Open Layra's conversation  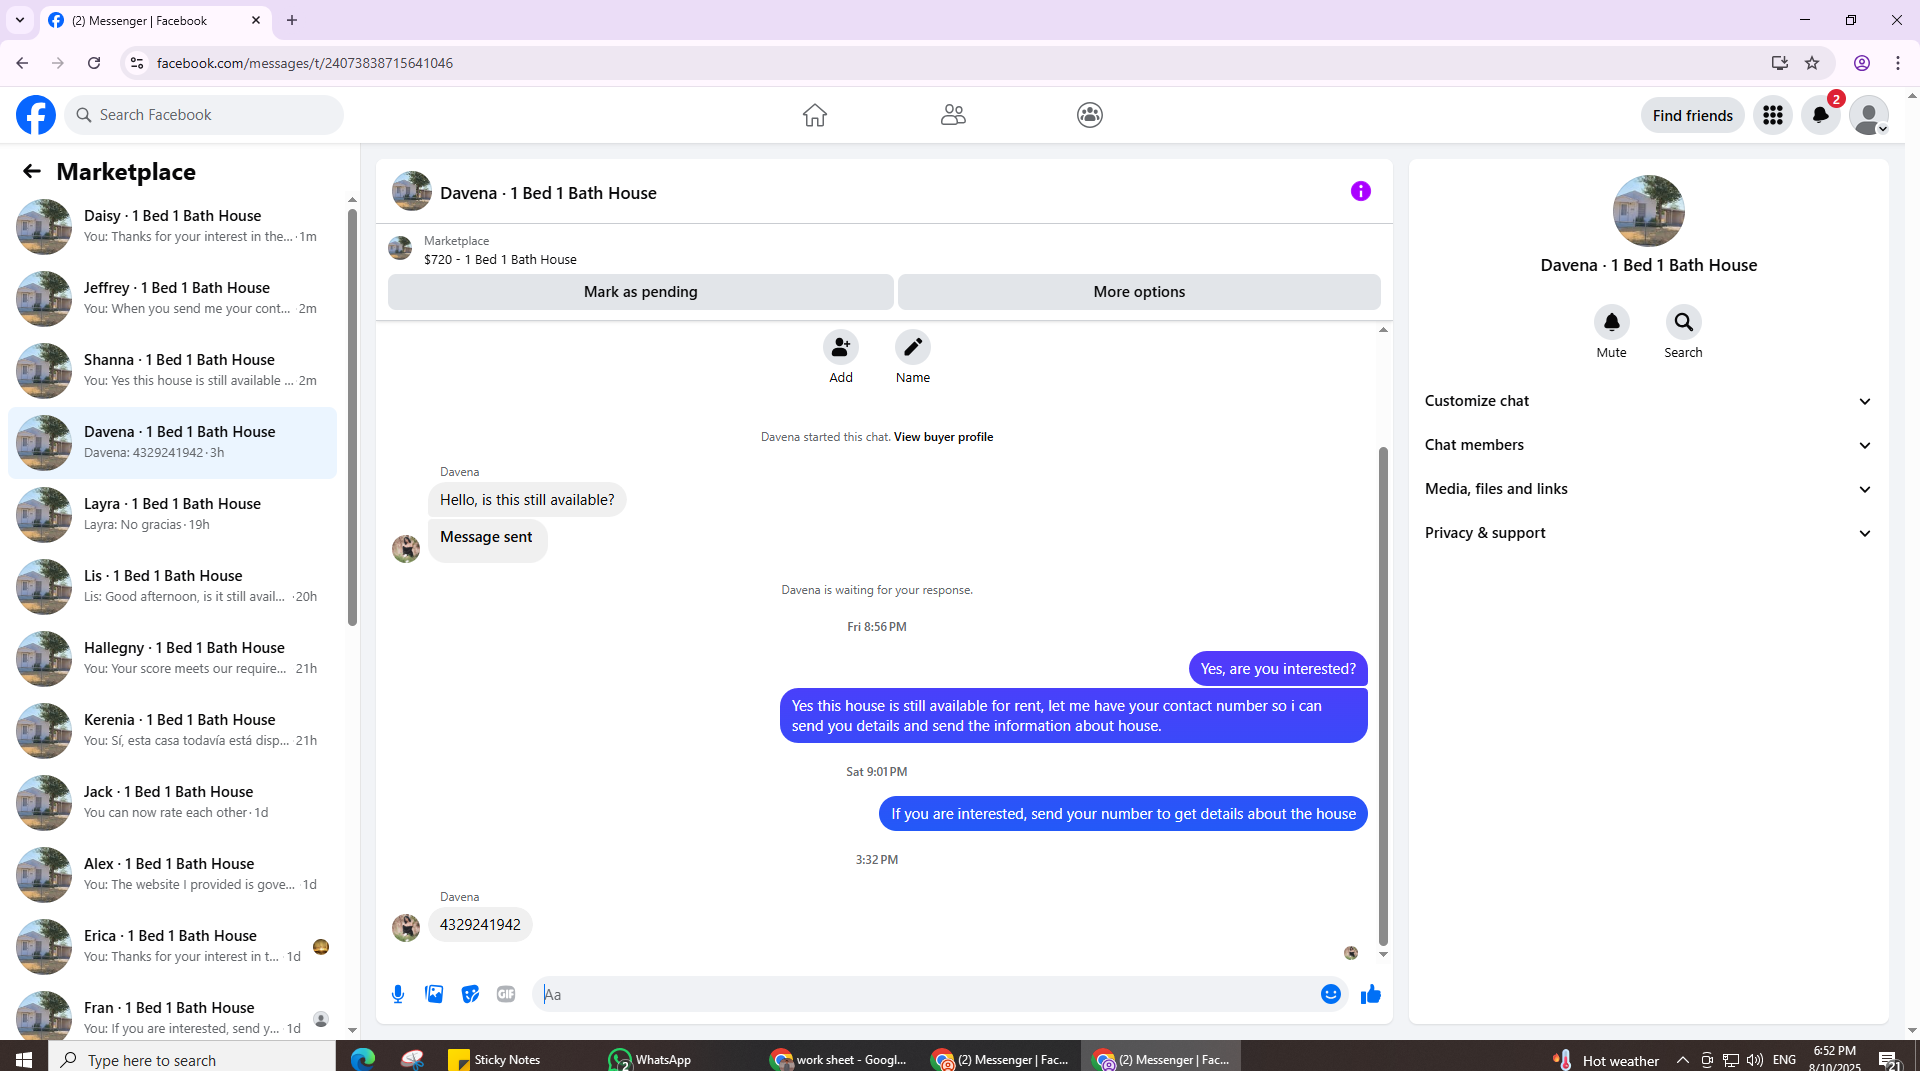pyautogui.click(x=173, y=514)
